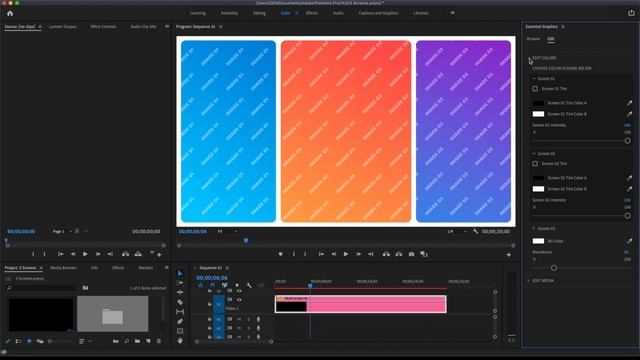Click Roundness slider handle
The image size is (640, 360).
click(x=554, y=268)
